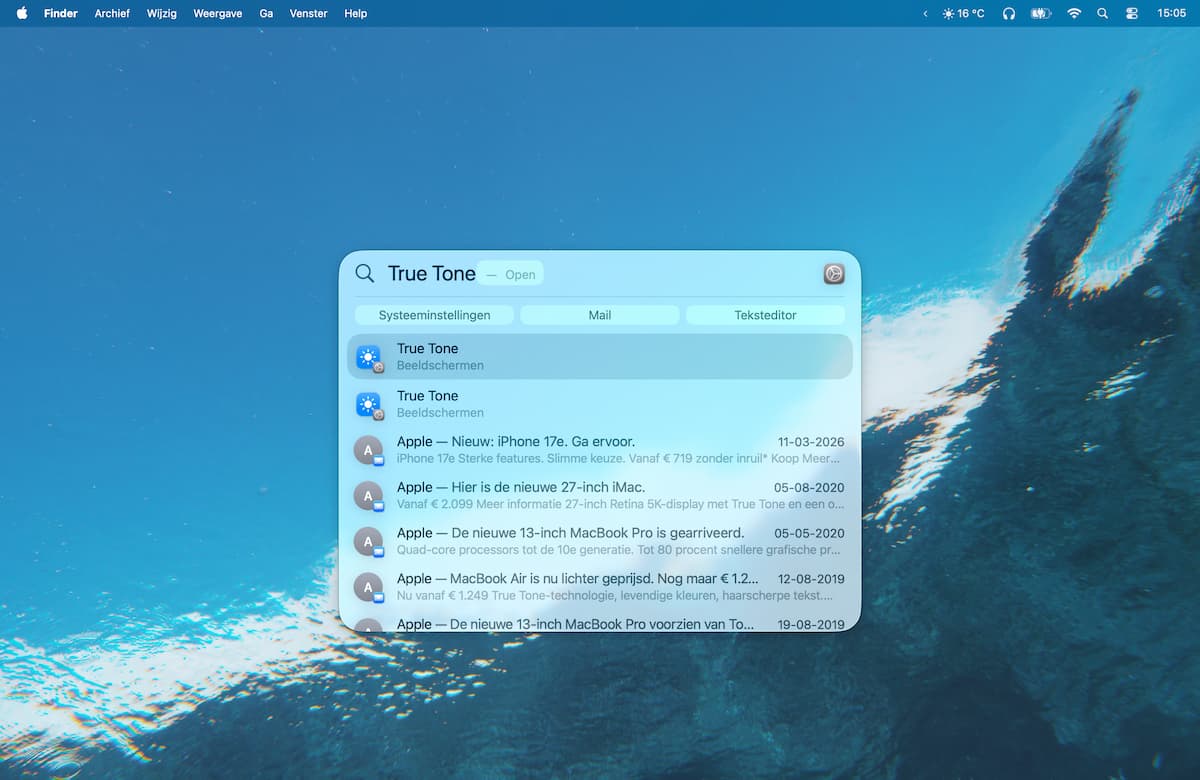Screen dimensions: 1200x780
Task: Click the avatar of MacBook Air mail
Action: point(368,587)
